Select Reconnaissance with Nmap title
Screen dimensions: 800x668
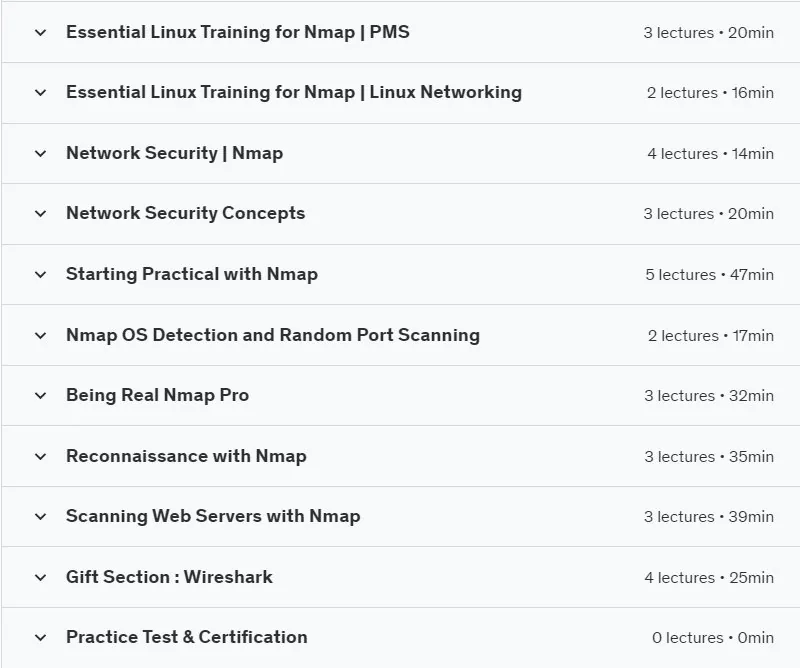186,456
